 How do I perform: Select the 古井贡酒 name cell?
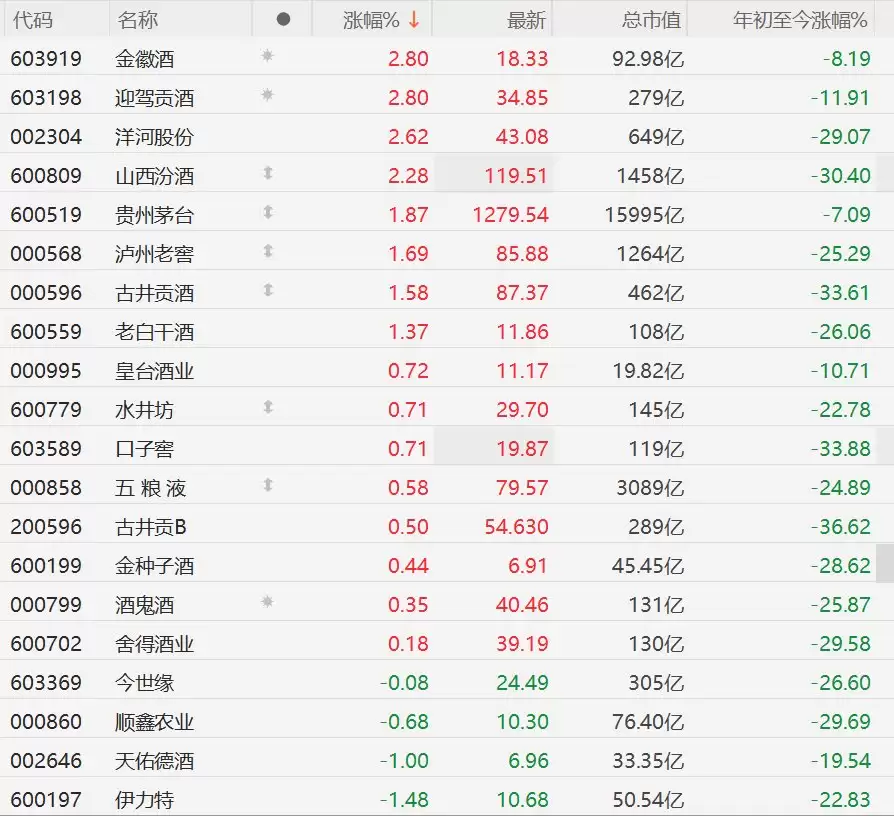pyautogui.click(x=155, y=293)
